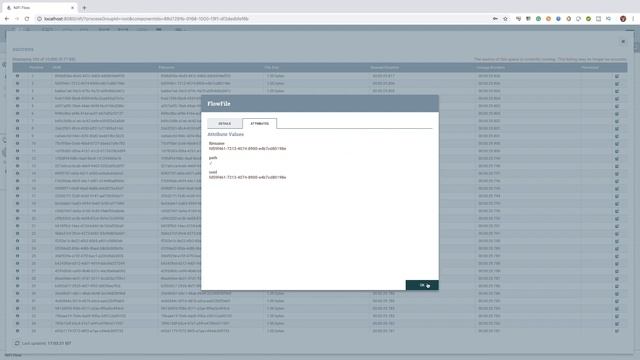
Task: Reload the browser page
Action: click(27, 19)
